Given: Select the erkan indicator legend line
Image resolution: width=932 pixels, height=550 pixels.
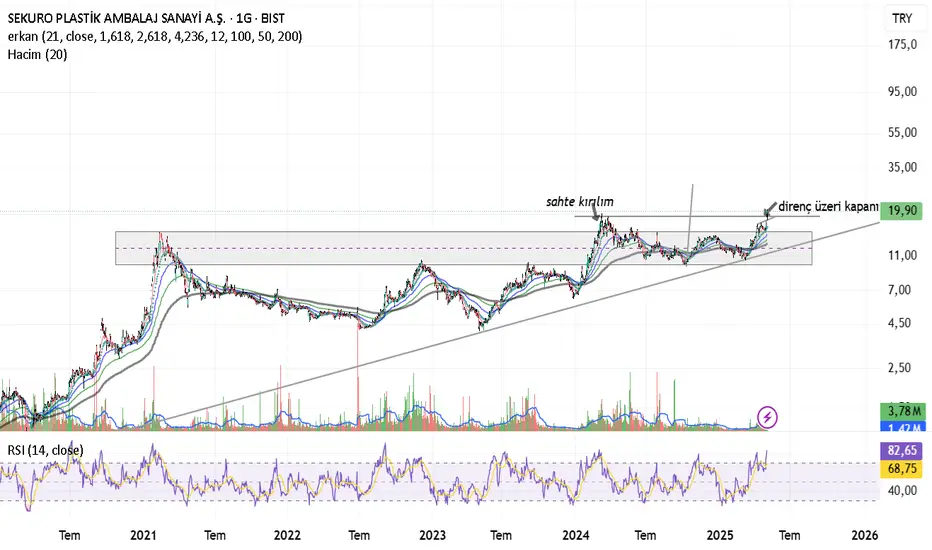Looking at the screenshot, I should 155,36.
